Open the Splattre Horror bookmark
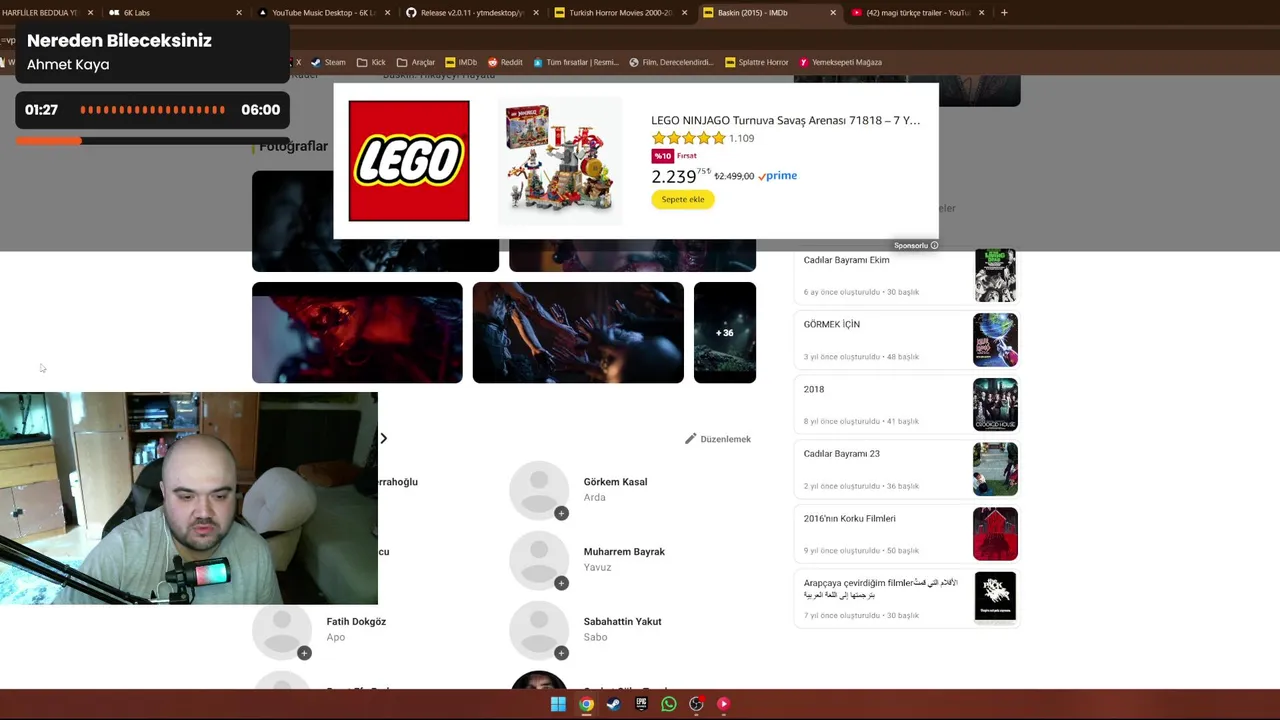Image resolution: width=1280 pixels, height=720 pixels. 757,62
